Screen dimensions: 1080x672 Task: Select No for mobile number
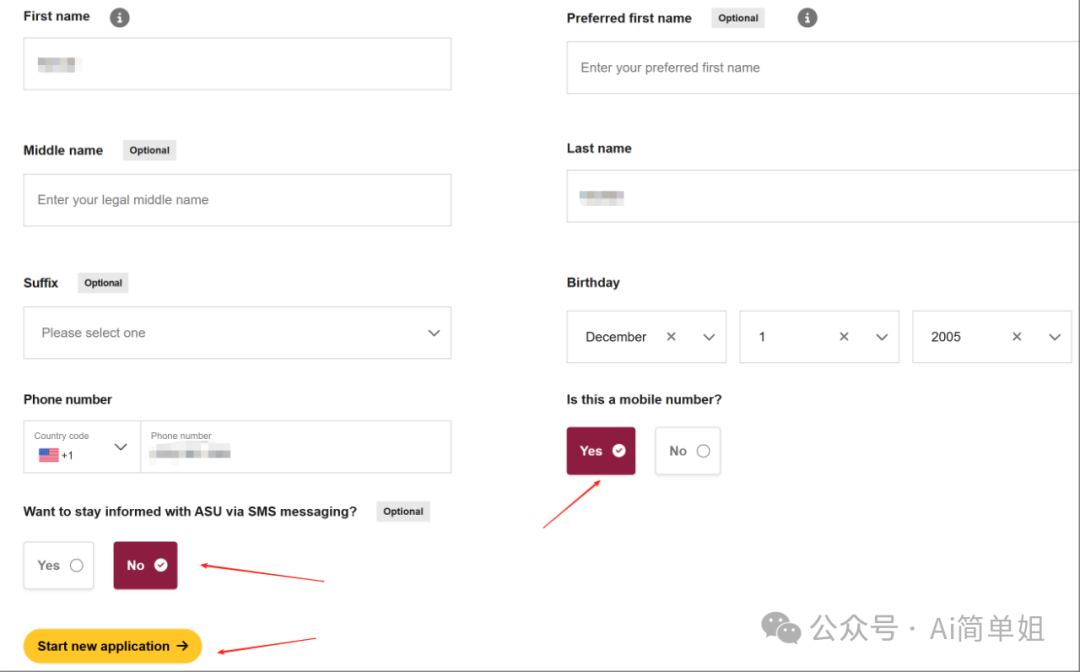pos(688,451)
